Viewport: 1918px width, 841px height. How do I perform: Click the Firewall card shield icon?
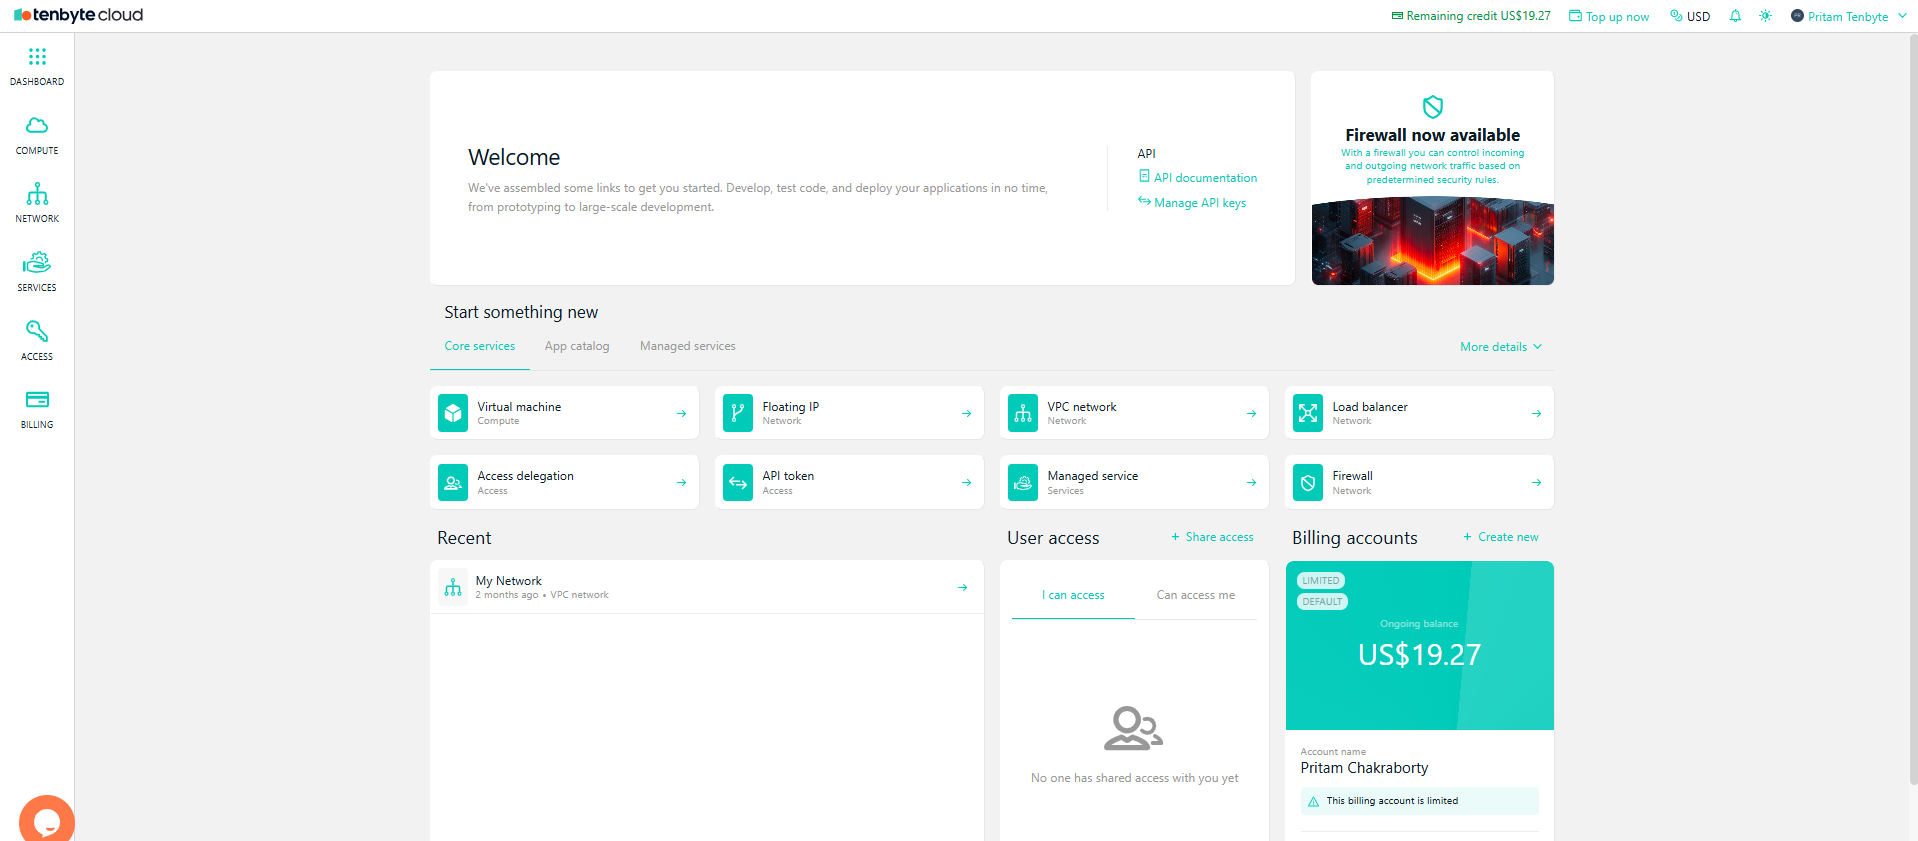[1308, 482]
